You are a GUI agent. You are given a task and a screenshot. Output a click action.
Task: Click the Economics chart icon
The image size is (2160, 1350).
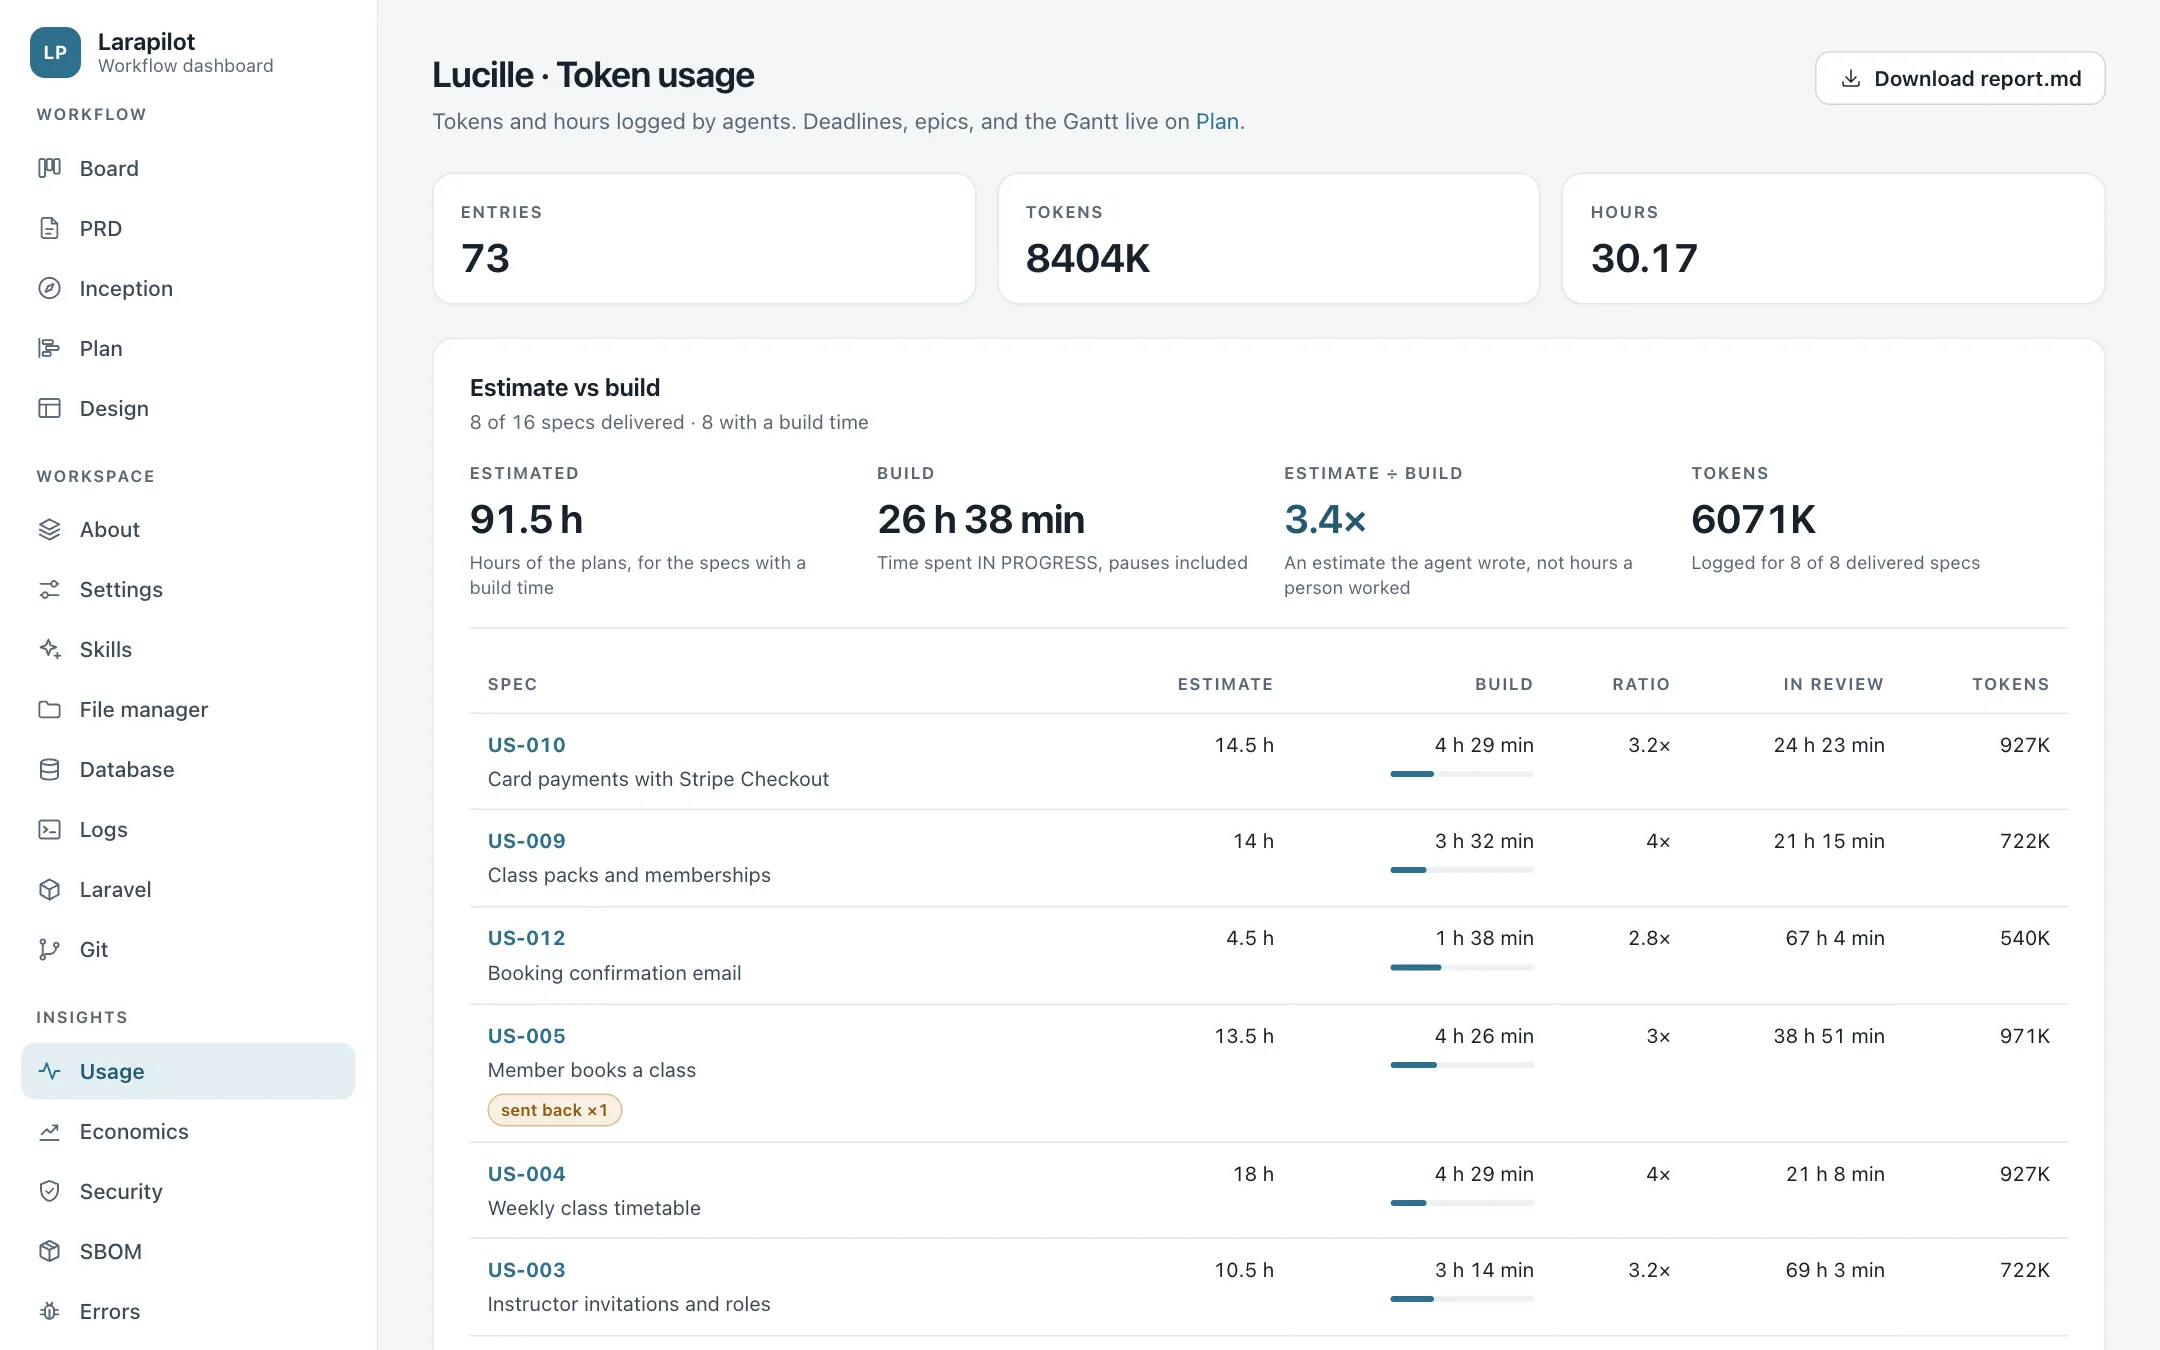tap(49, 1131)
